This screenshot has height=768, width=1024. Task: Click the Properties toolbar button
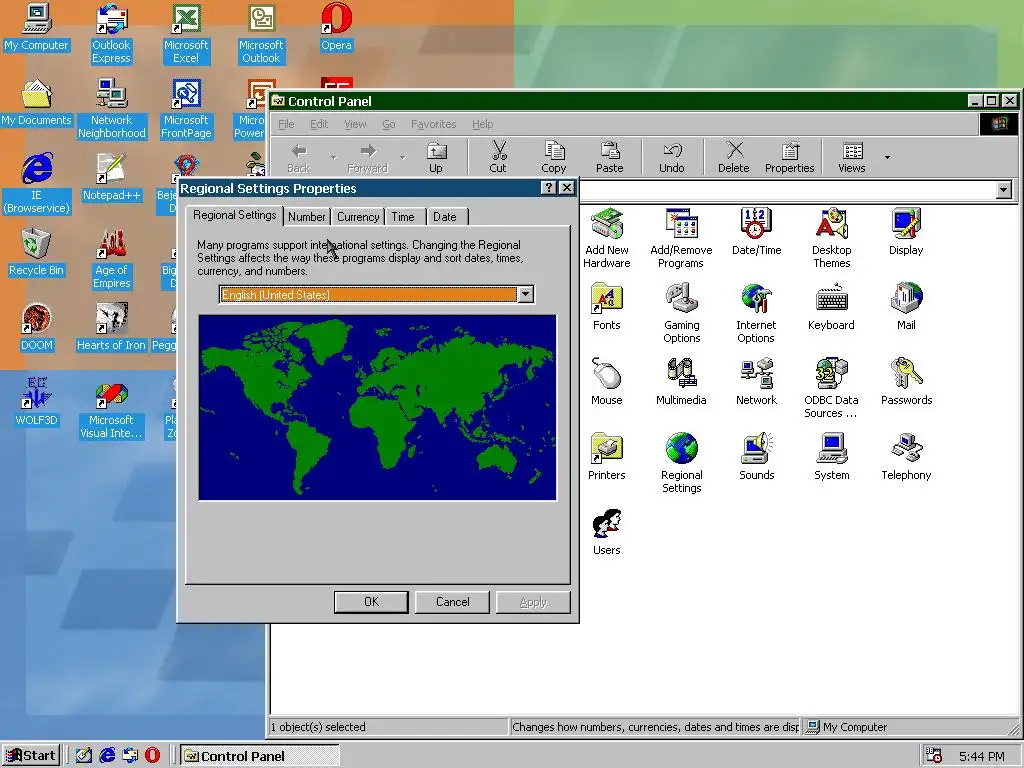click(x=790, y=157)
